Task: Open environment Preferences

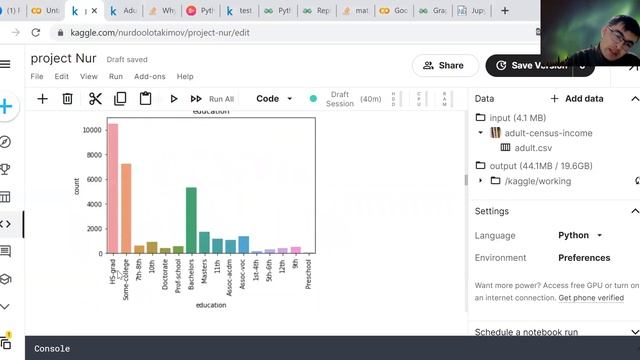Action: point(584,258)
